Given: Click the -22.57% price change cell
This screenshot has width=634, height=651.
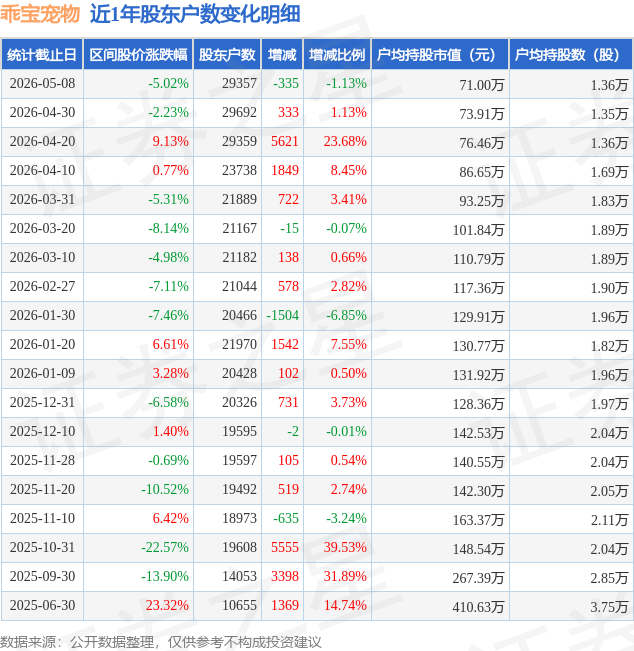Looking at the screenshot, I should (165, 547).
